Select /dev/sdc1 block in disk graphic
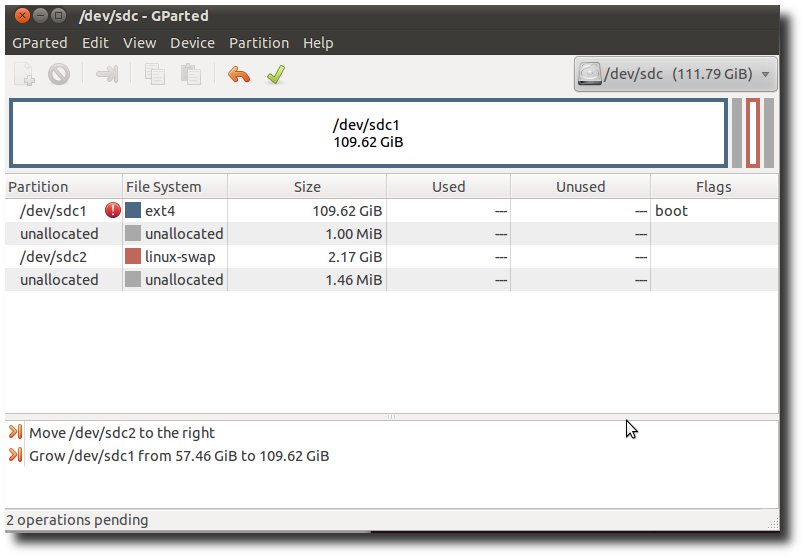Image resolution: width=805 pixels, height=558 pixels. (x=368, y=133)
